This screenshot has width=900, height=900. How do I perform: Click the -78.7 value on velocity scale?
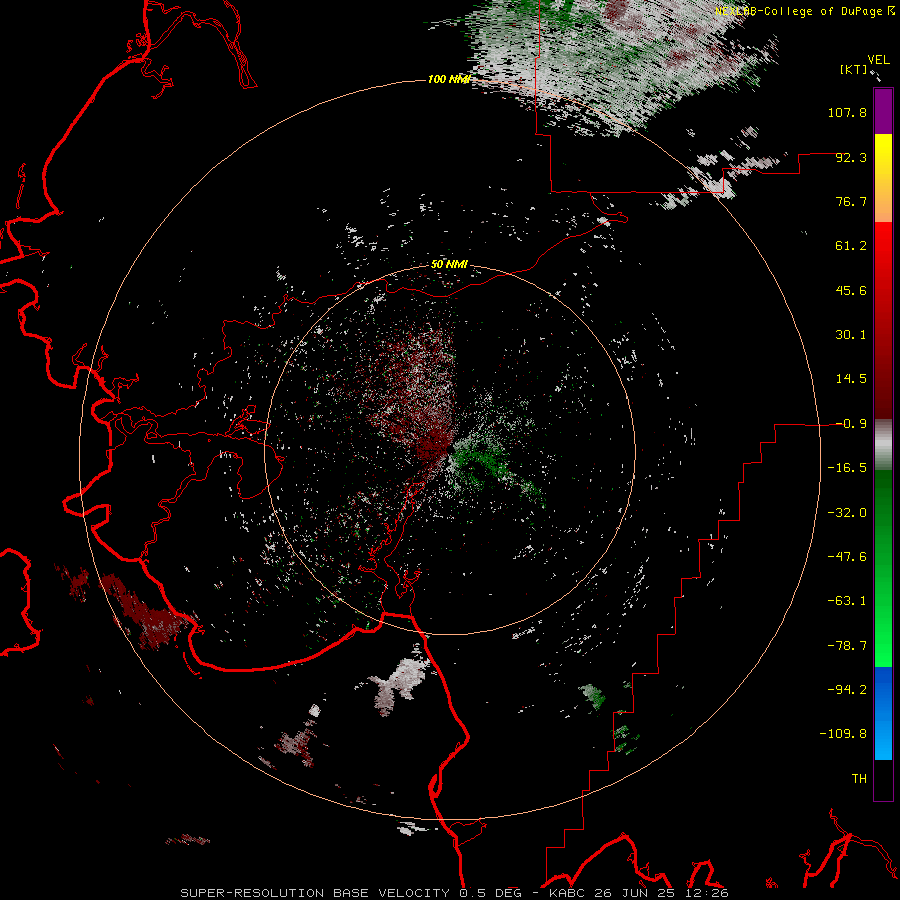tap(847, 646)
